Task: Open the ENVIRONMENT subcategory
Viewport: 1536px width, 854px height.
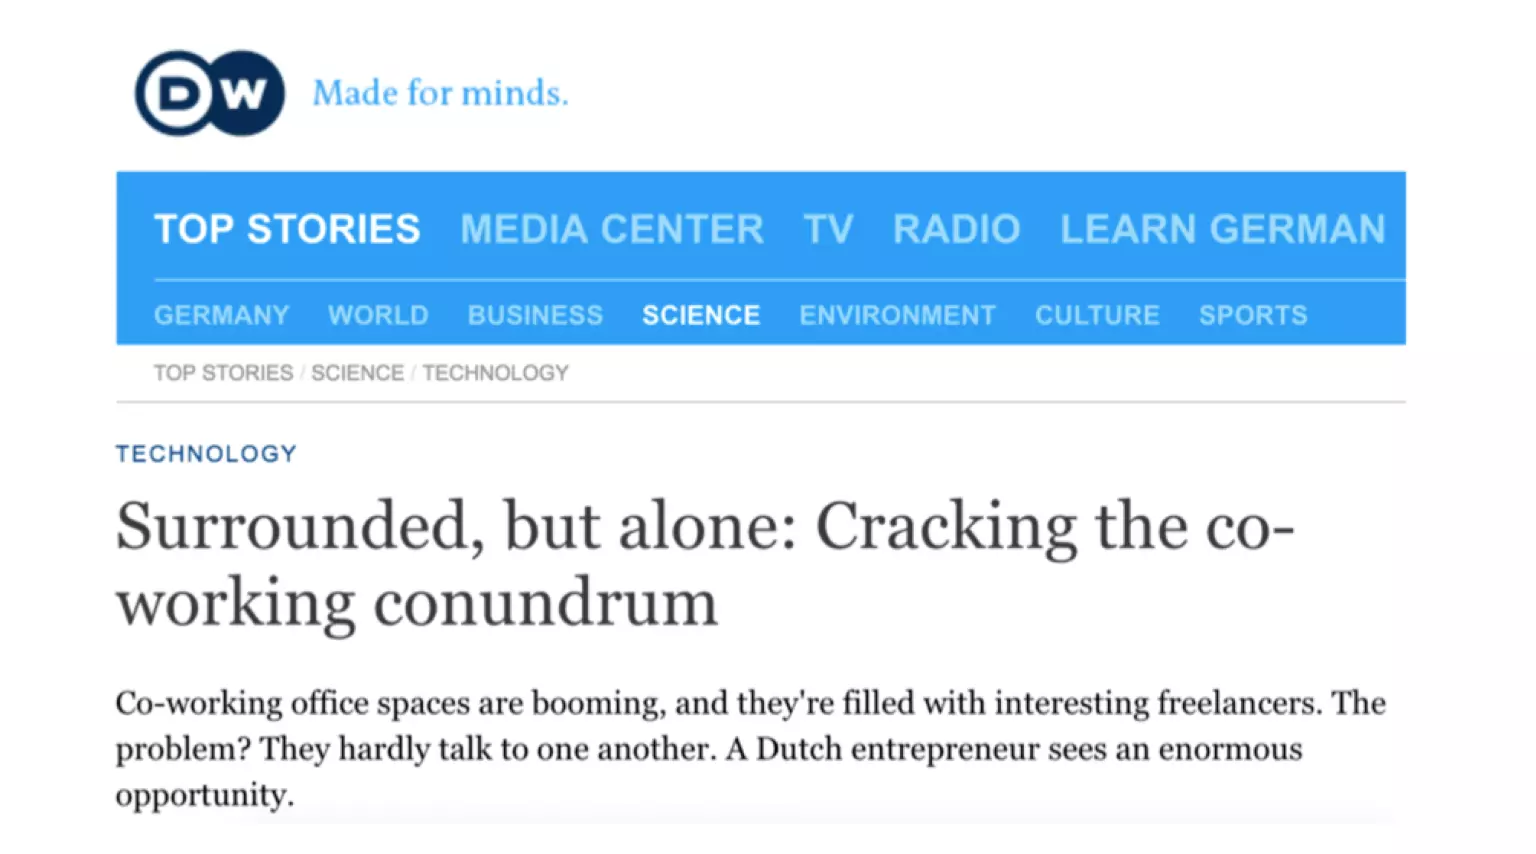Action: [x=897, y=315]
